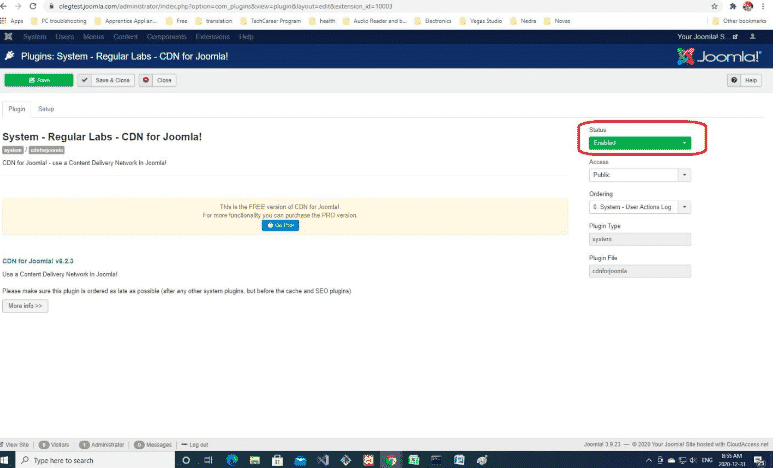
Task: Click the Messages counter in footer
Action: click(x=153, y=445)
